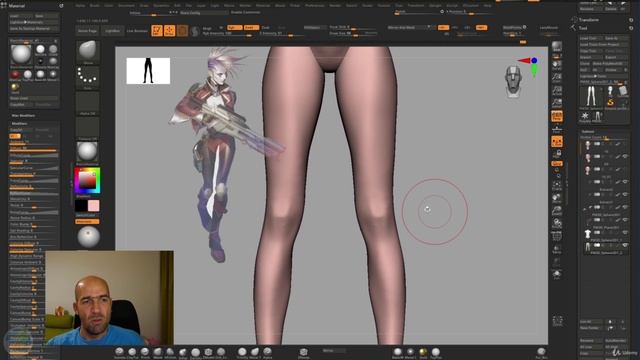Pick a hue in the color picker square
This screenshot has height=360, width=640.
tap(87, 180)
